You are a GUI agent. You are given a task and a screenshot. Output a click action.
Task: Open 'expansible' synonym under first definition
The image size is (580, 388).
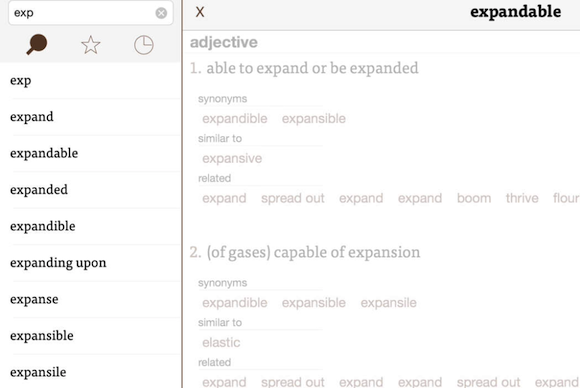314,118
